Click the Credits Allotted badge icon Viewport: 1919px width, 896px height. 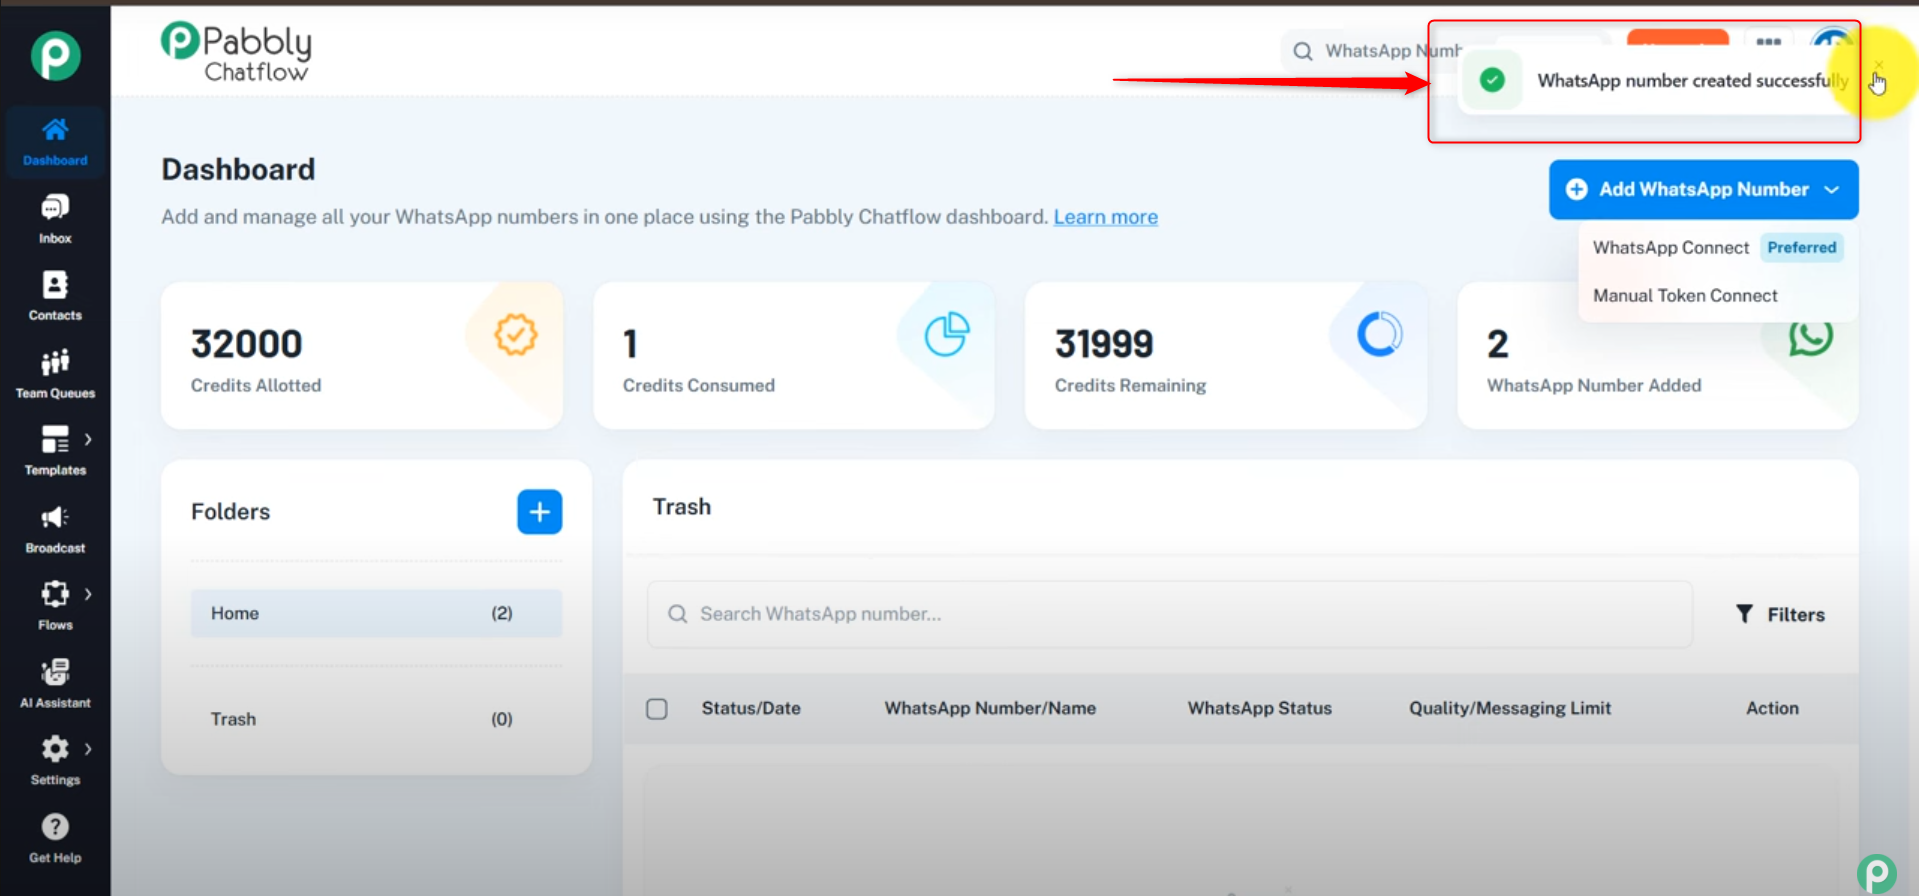pos(516,335)
